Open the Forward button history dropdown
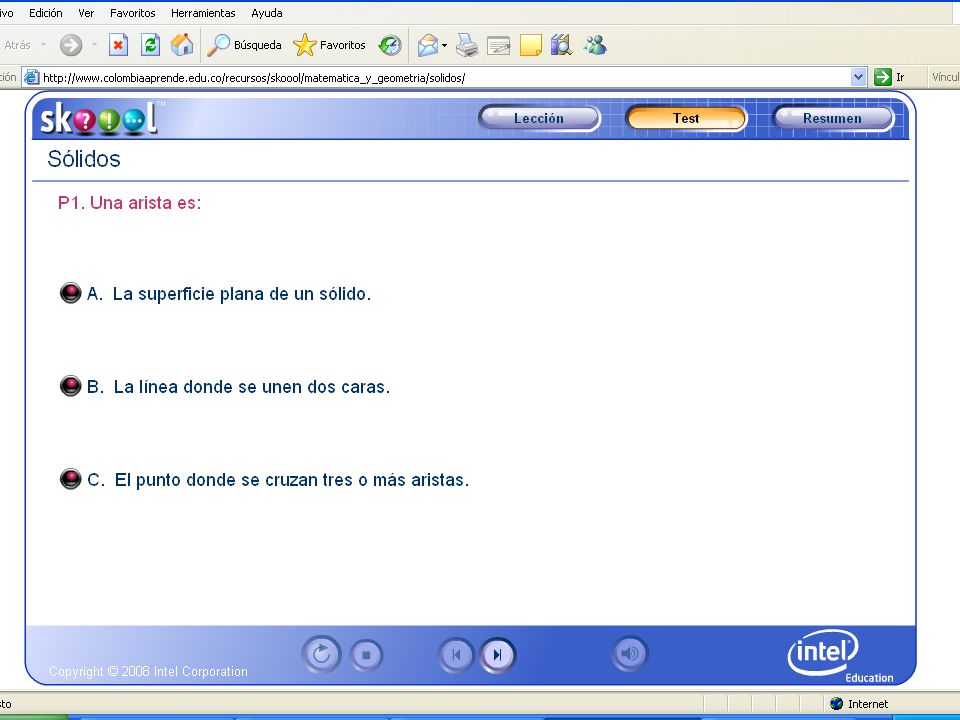960x720 pixels. (x=94, y=45)
